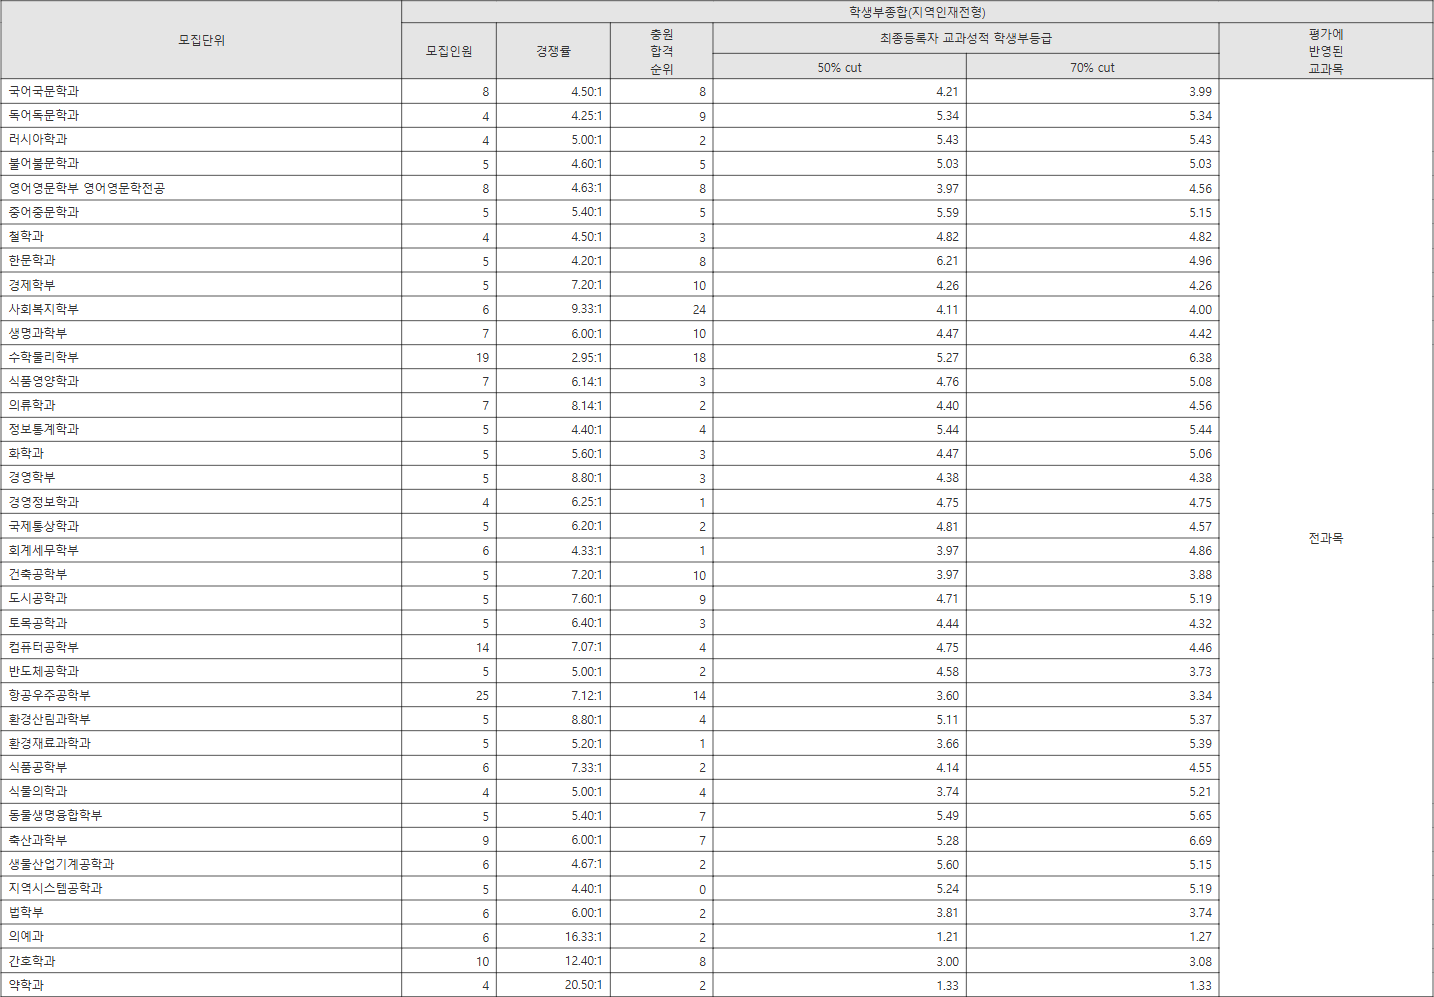Select the 학생부종합(지역인재전형) top header
Viewport: 1434px width, 997px height.
[916, 12]
